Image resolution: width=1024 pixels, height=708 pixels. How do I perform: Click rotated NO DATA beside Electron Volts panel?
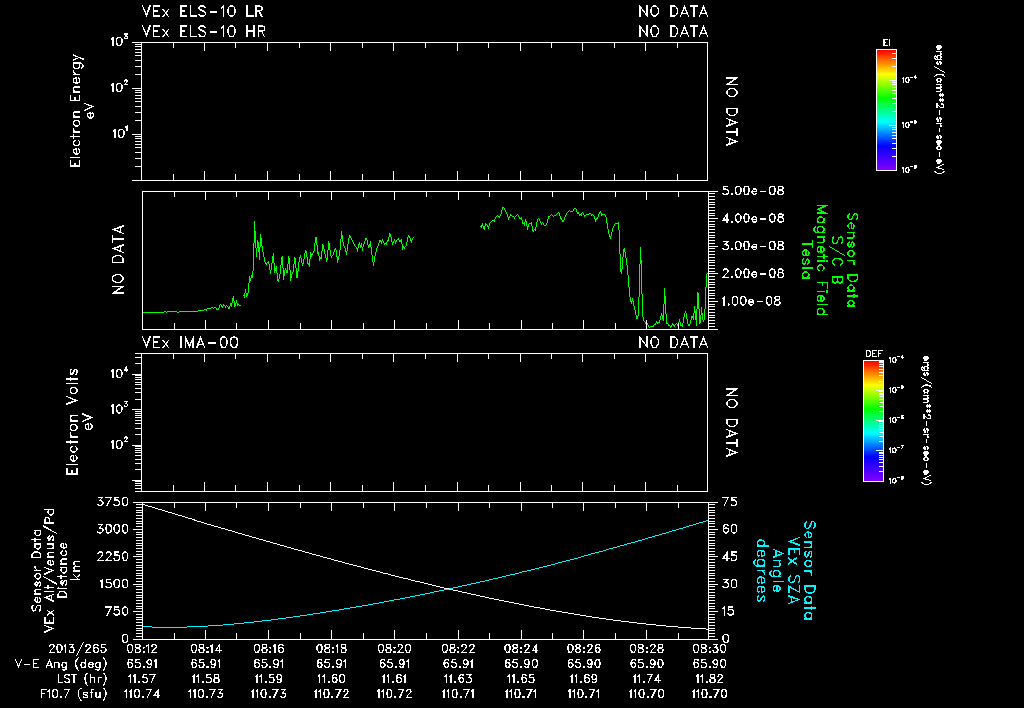pyautogui.click(x=731, y=423)
